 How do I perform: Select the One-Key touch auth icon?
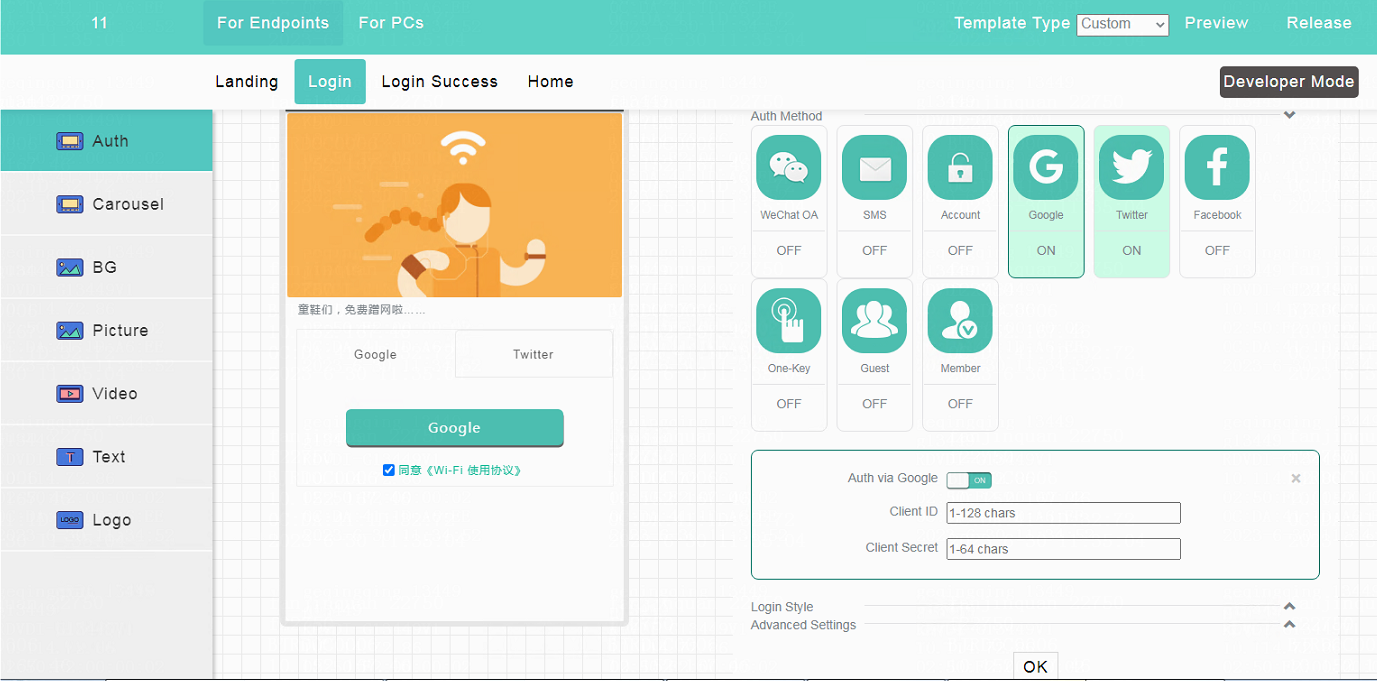(789, 321)
